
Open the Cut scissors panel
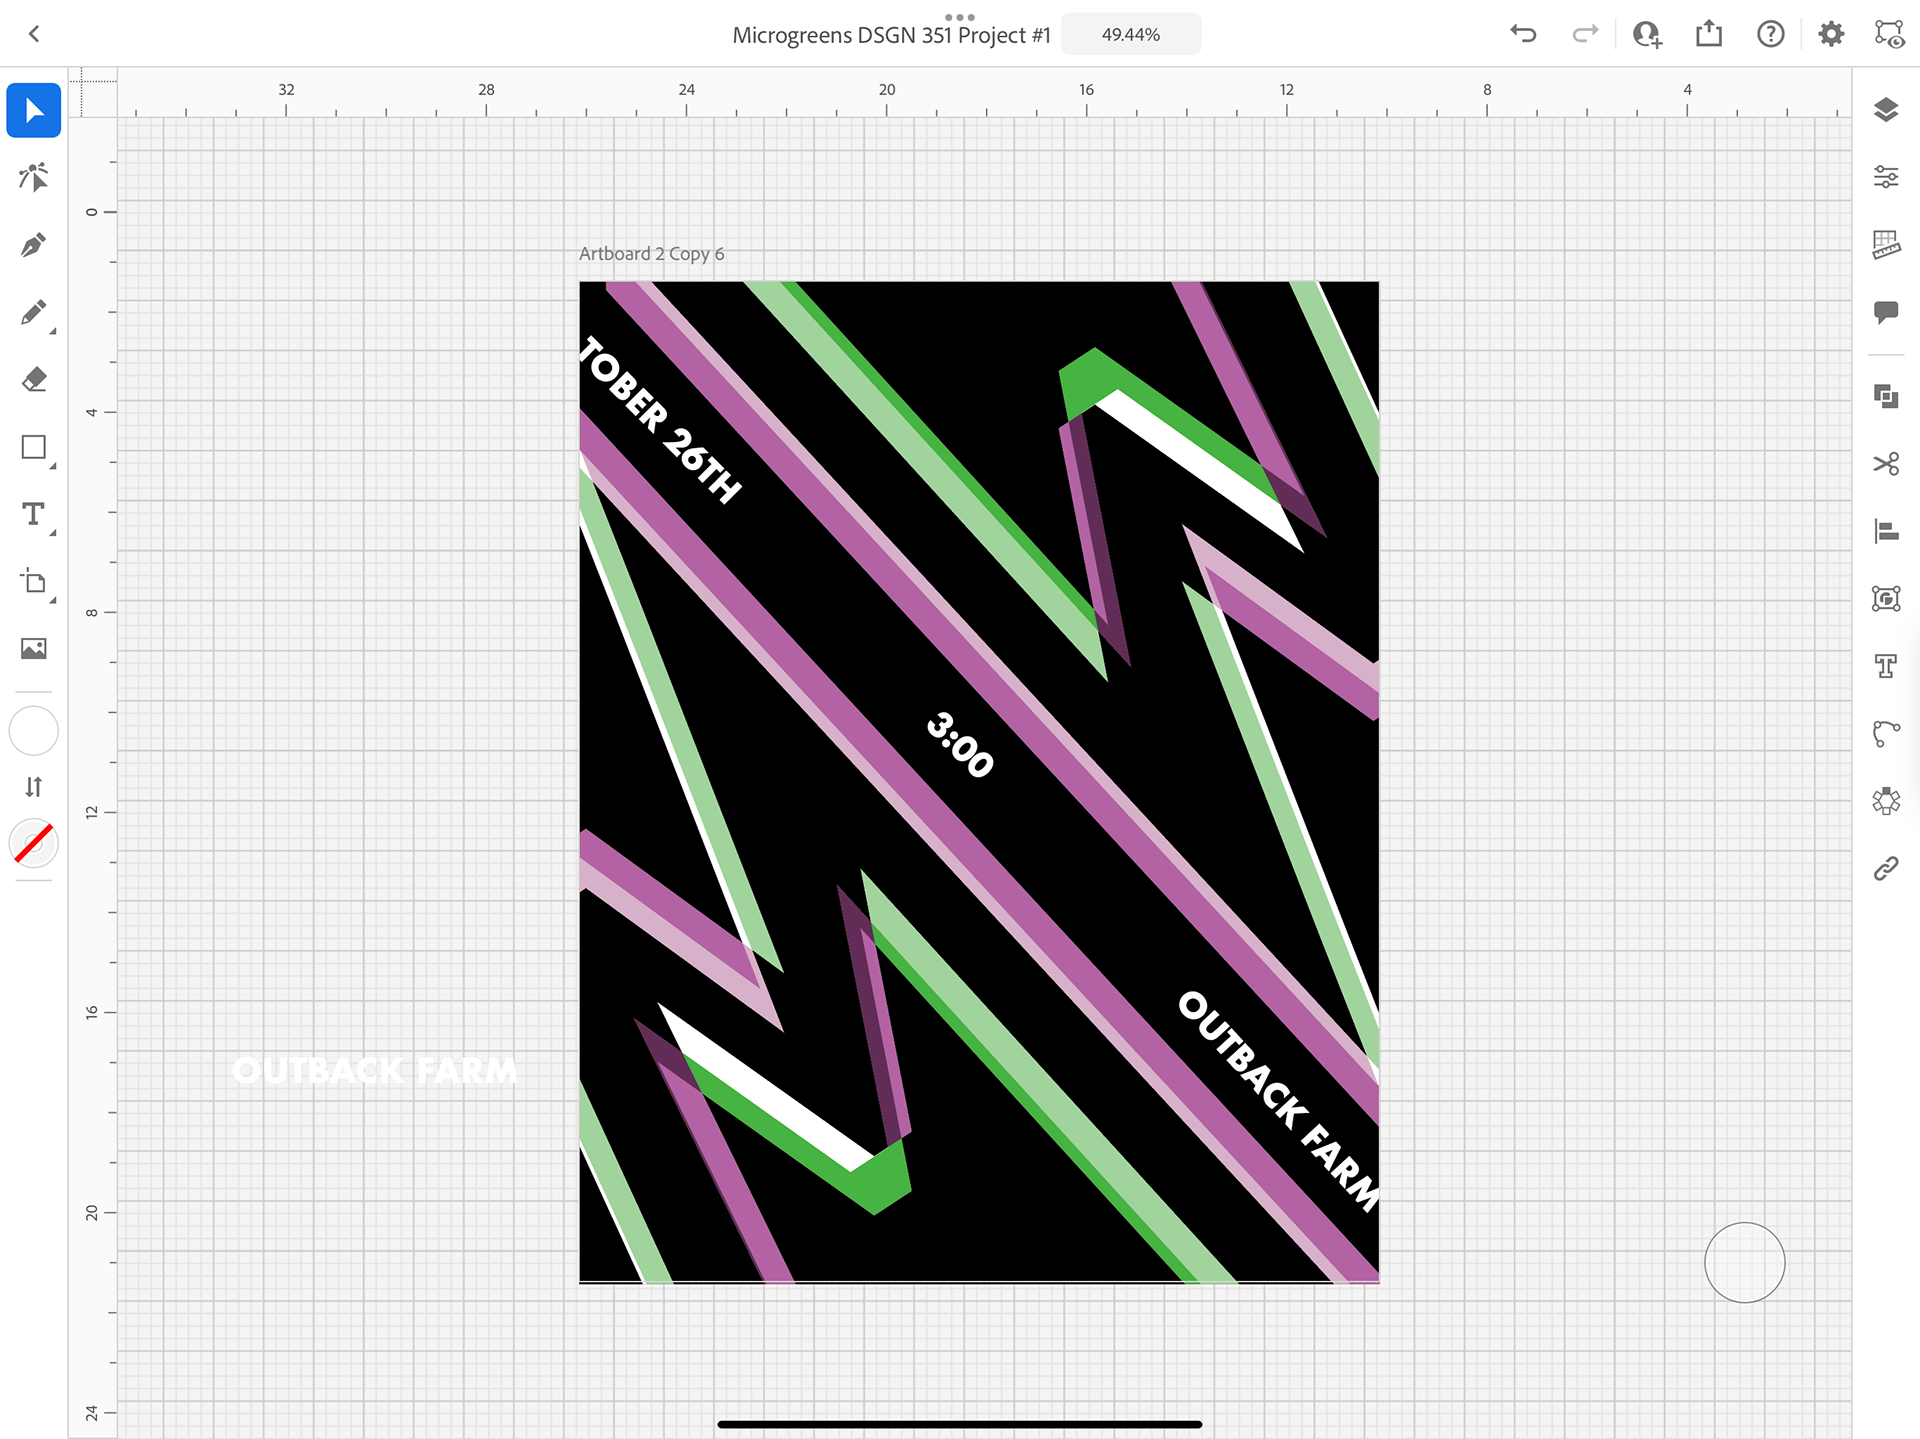coord(1886,464)
